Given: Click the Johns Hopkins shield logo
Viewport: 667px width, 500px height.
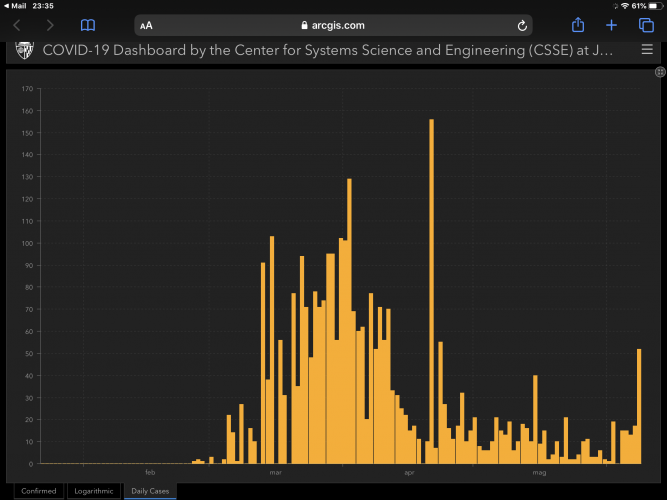Looking at the screenshot, I should (x=23, y=49).
